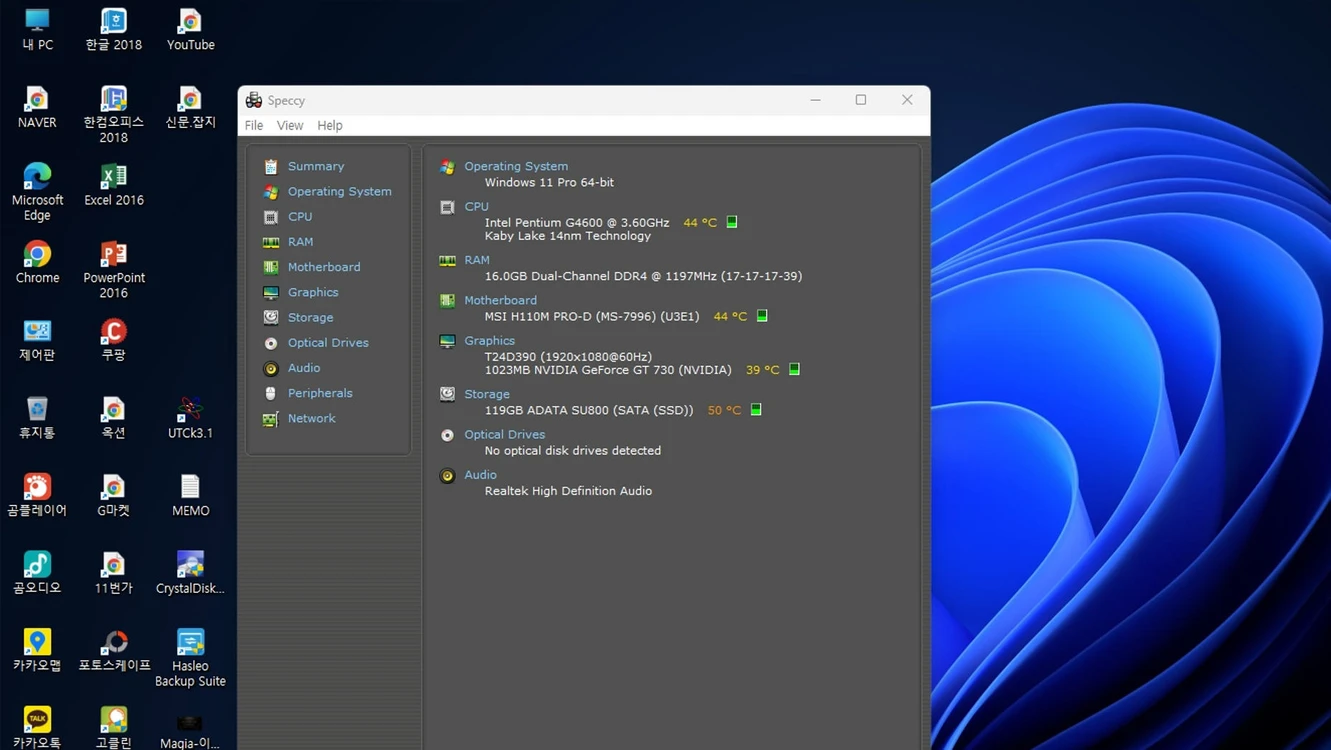Image resolution: width=1331 pixels, height=750 pixels.
Task: Maximize the Speccy window
Action: [861, 100]
